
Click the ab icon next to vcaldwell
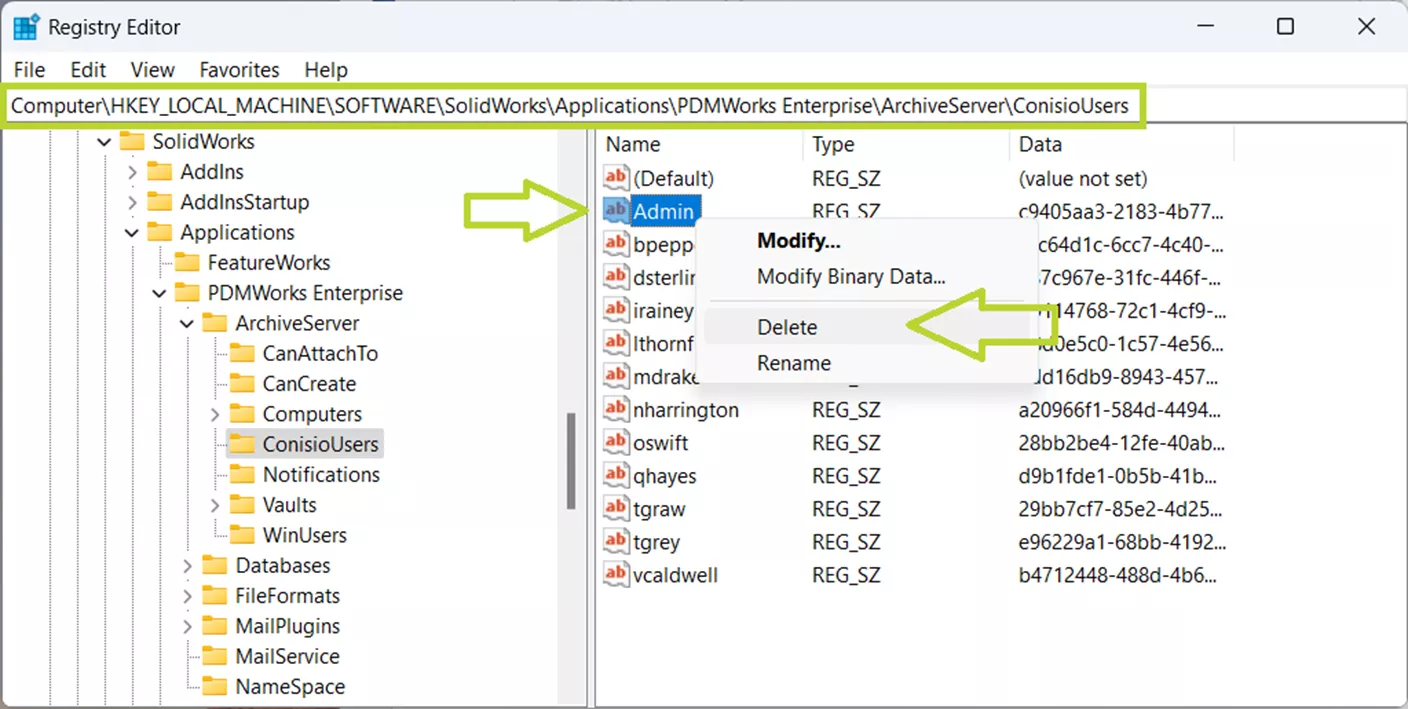[x=616, y=574]
